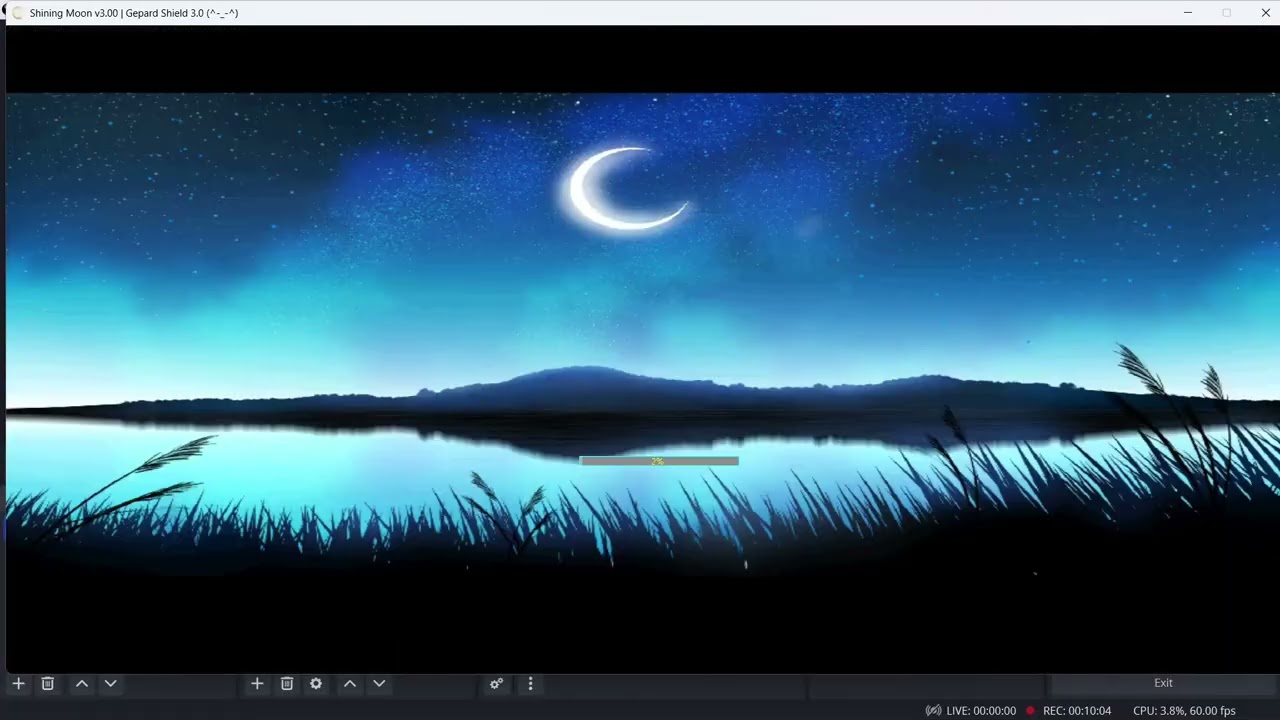This screenshot has width=1280, height=720.
Task: Click the 2% loading progress bar
Action: tap(659, 461)
